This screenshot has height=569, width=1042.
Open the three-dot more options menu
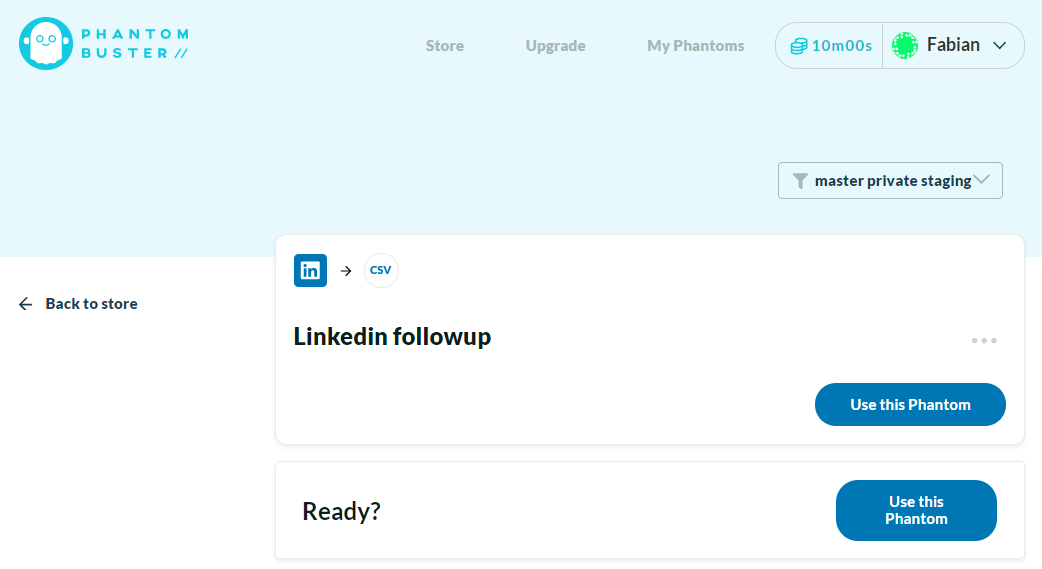[984, 340]
